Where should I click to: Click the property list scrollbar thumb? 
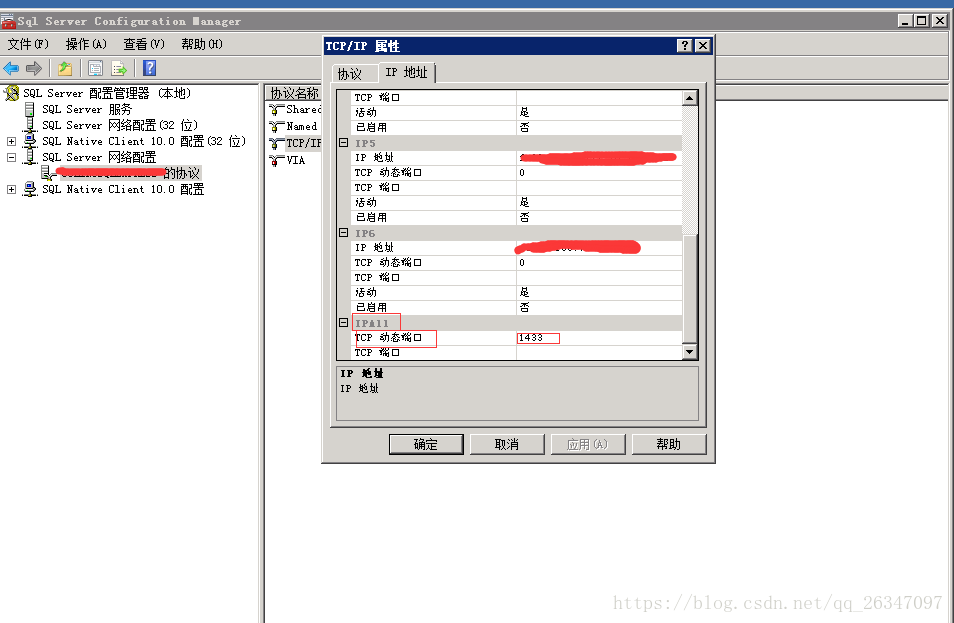point(689,288)
